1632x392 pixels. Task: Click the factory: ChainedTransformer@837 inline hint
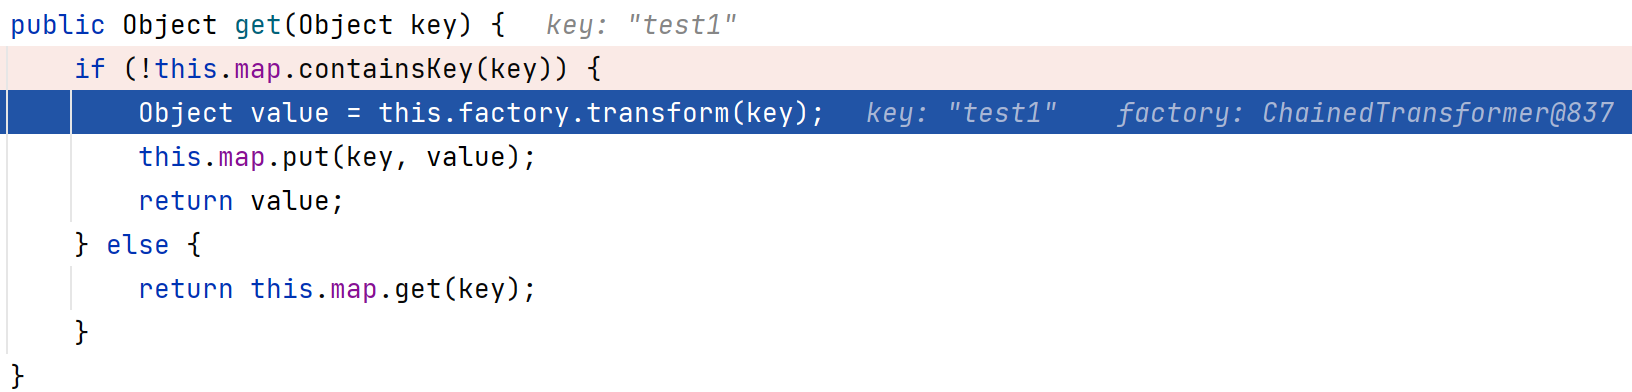click(1365, 113)
